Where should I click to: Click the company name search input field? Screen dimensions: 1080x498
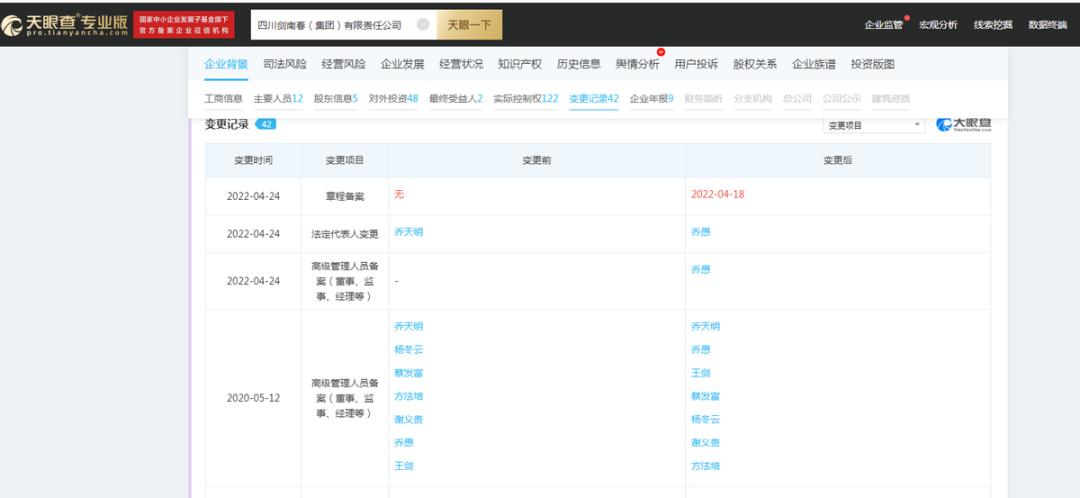(x=335, y=25)
